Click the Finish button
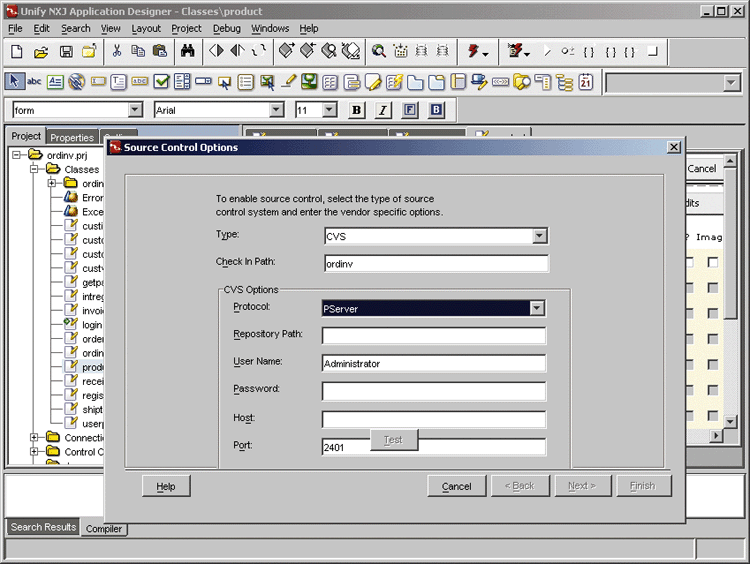This screenshot has height=564, width=750. pos(643,486)
